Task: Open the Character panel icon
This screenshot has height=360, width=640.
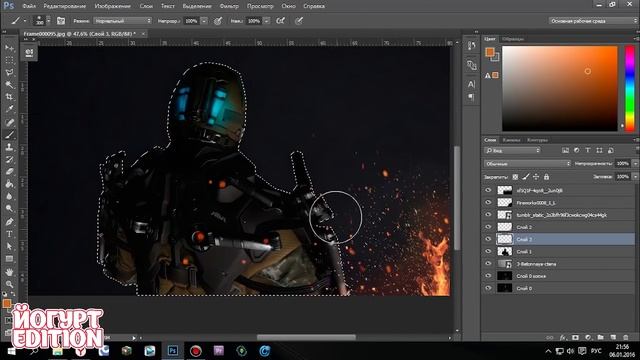Action: [x=471, y=84]
